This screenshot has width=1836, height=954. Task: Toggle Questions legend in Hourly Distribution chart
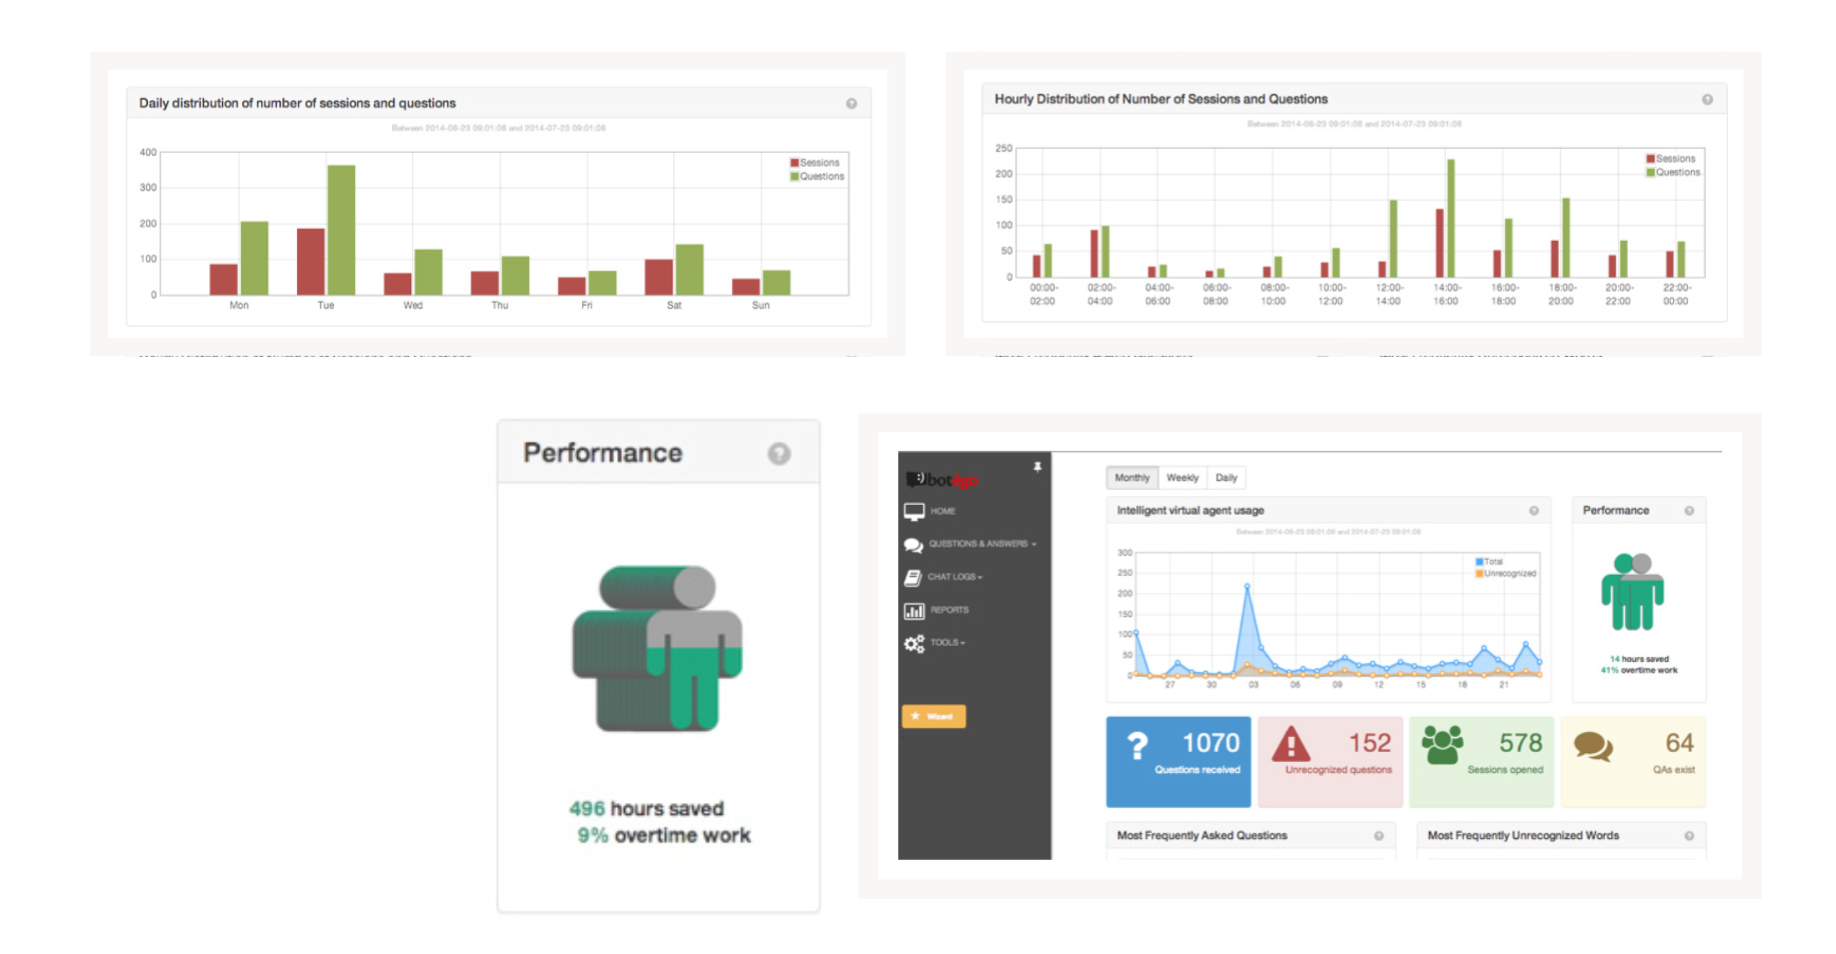pos(1673,173)
